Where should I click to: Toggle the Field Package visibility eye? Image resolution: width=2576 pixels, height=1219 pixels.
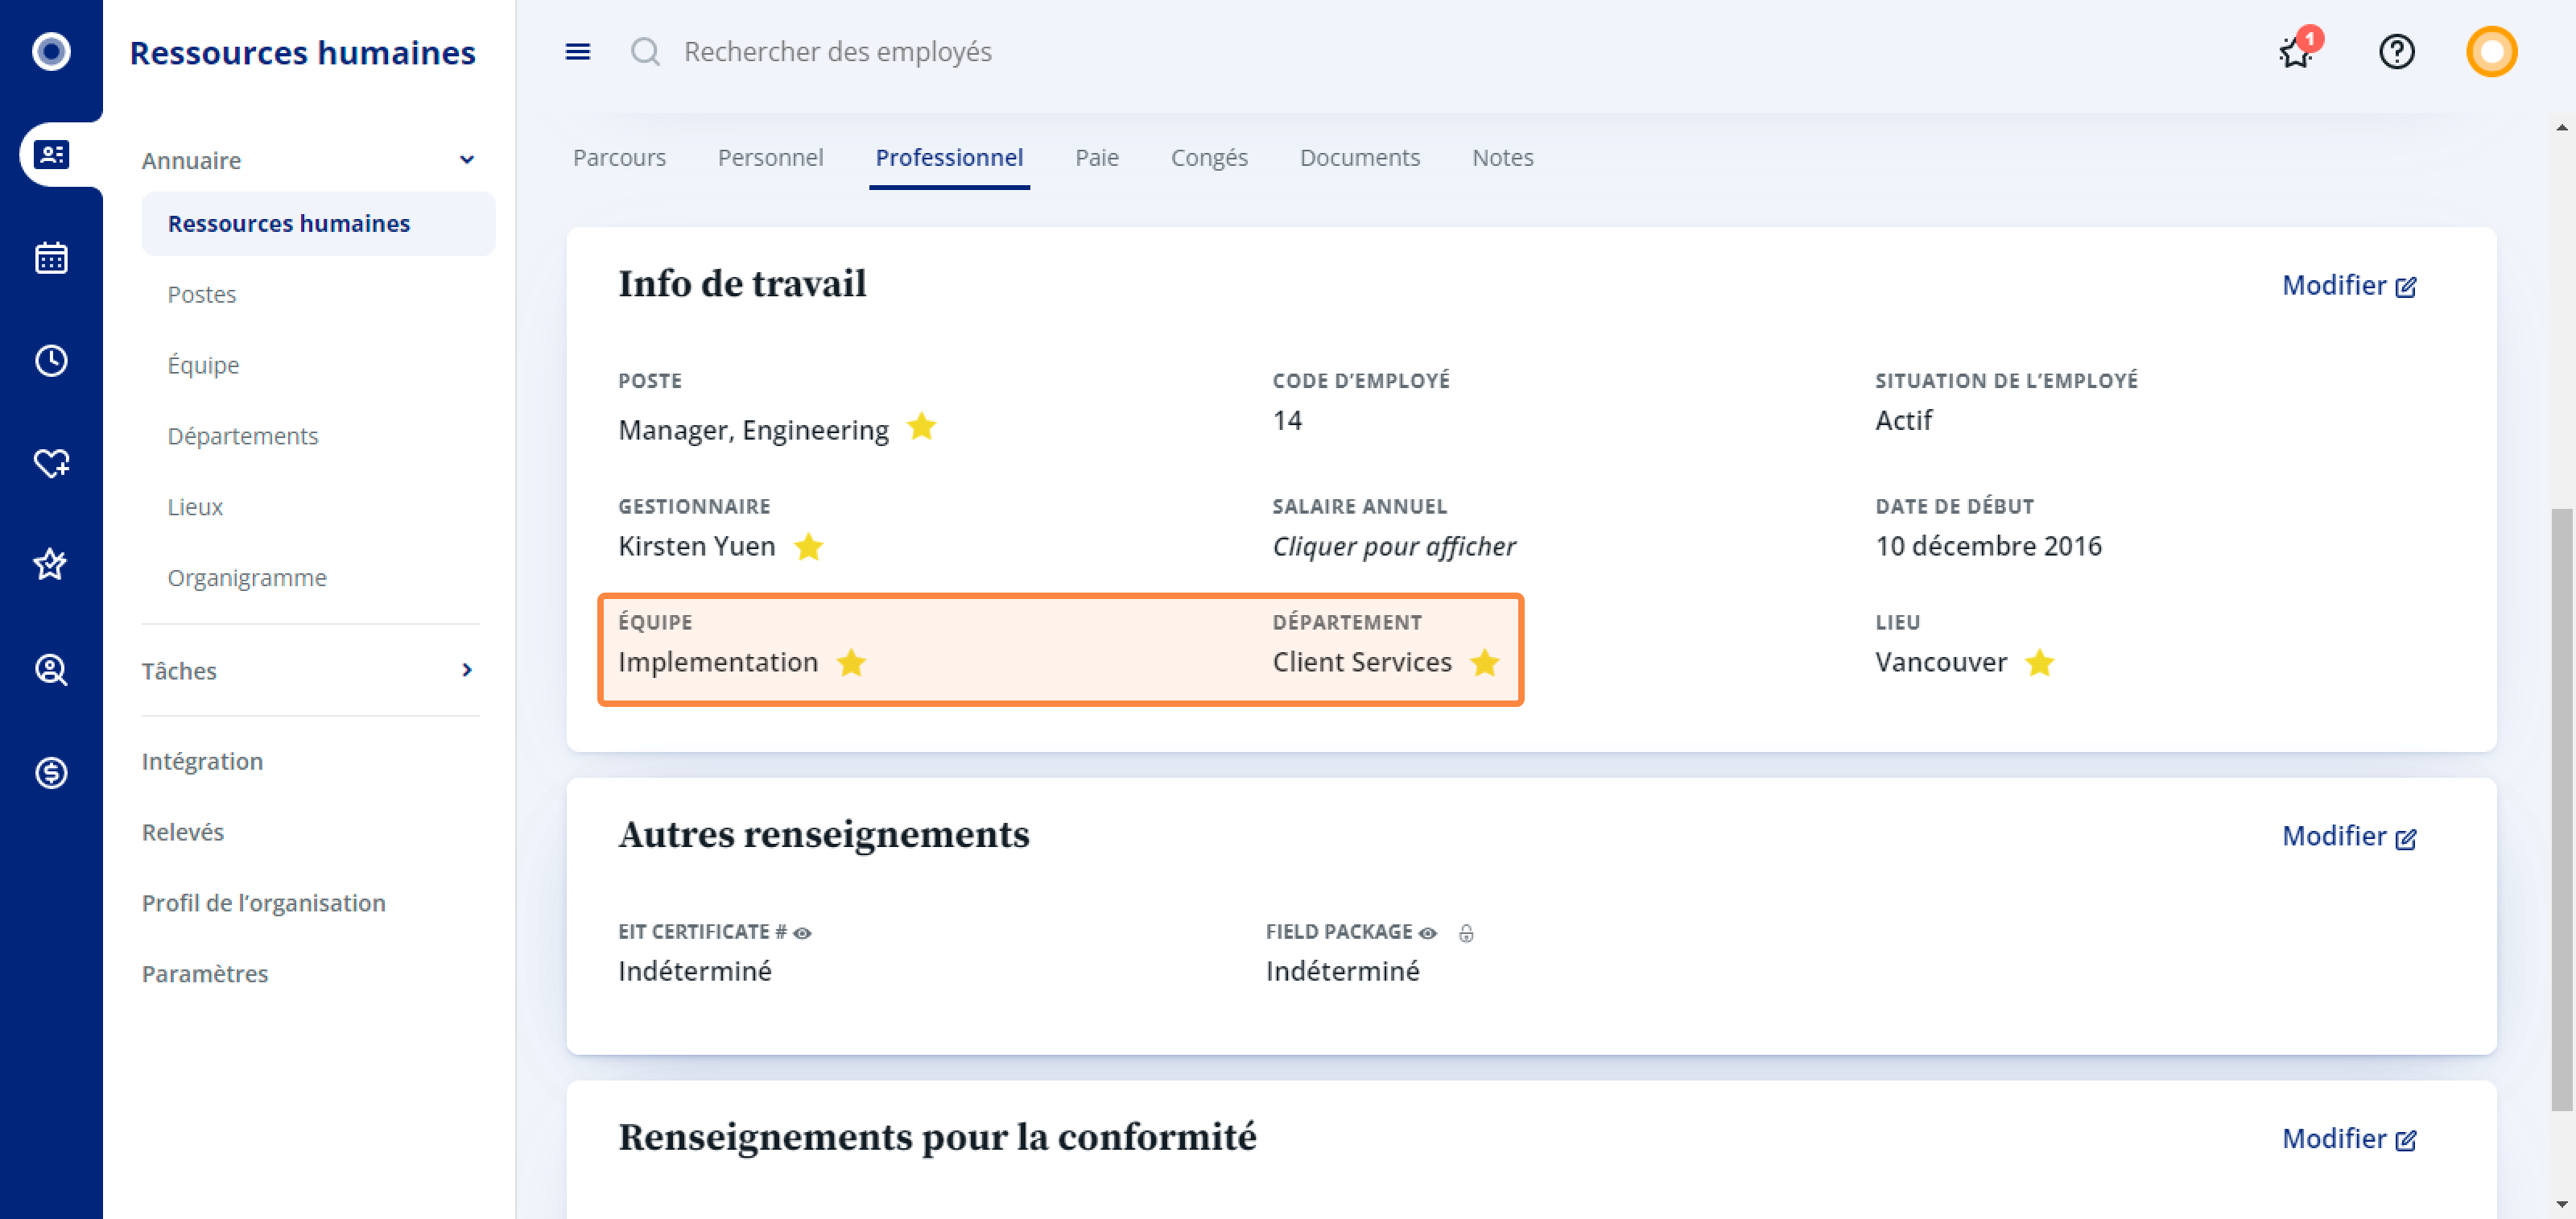tap(1428, 933)
